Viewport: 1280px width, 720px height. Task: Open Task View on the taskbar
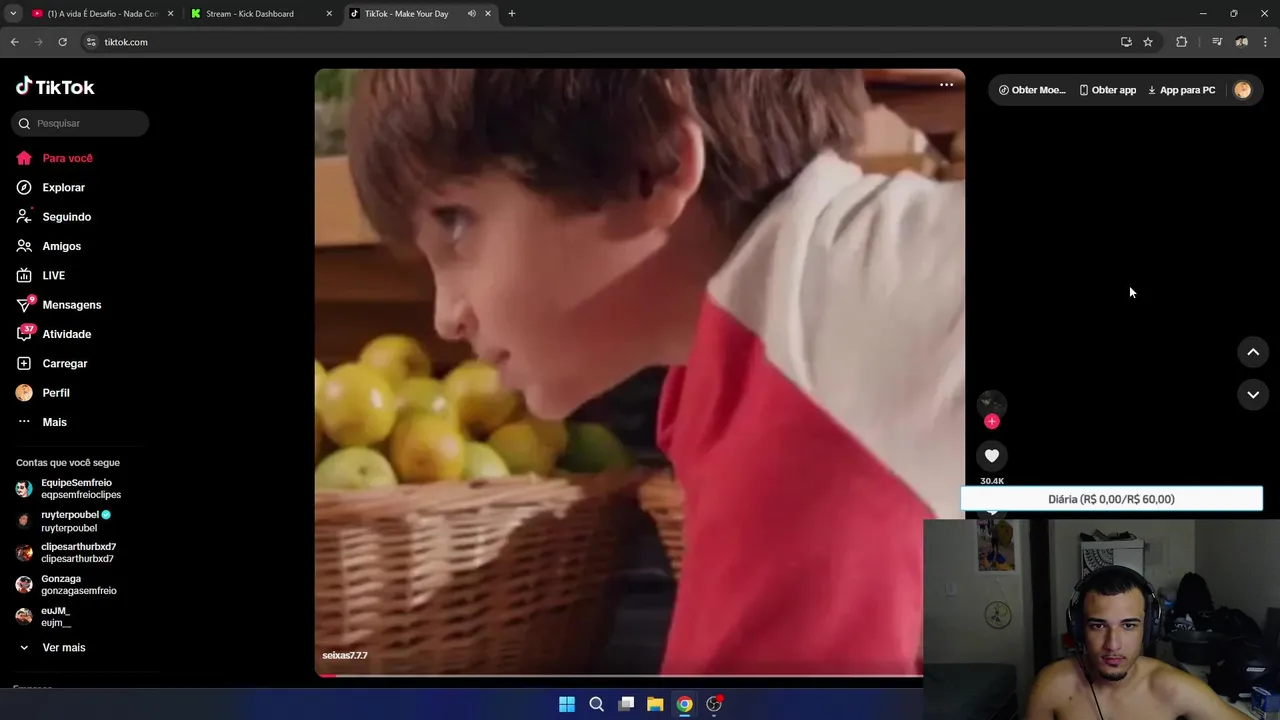coord(626,704)
